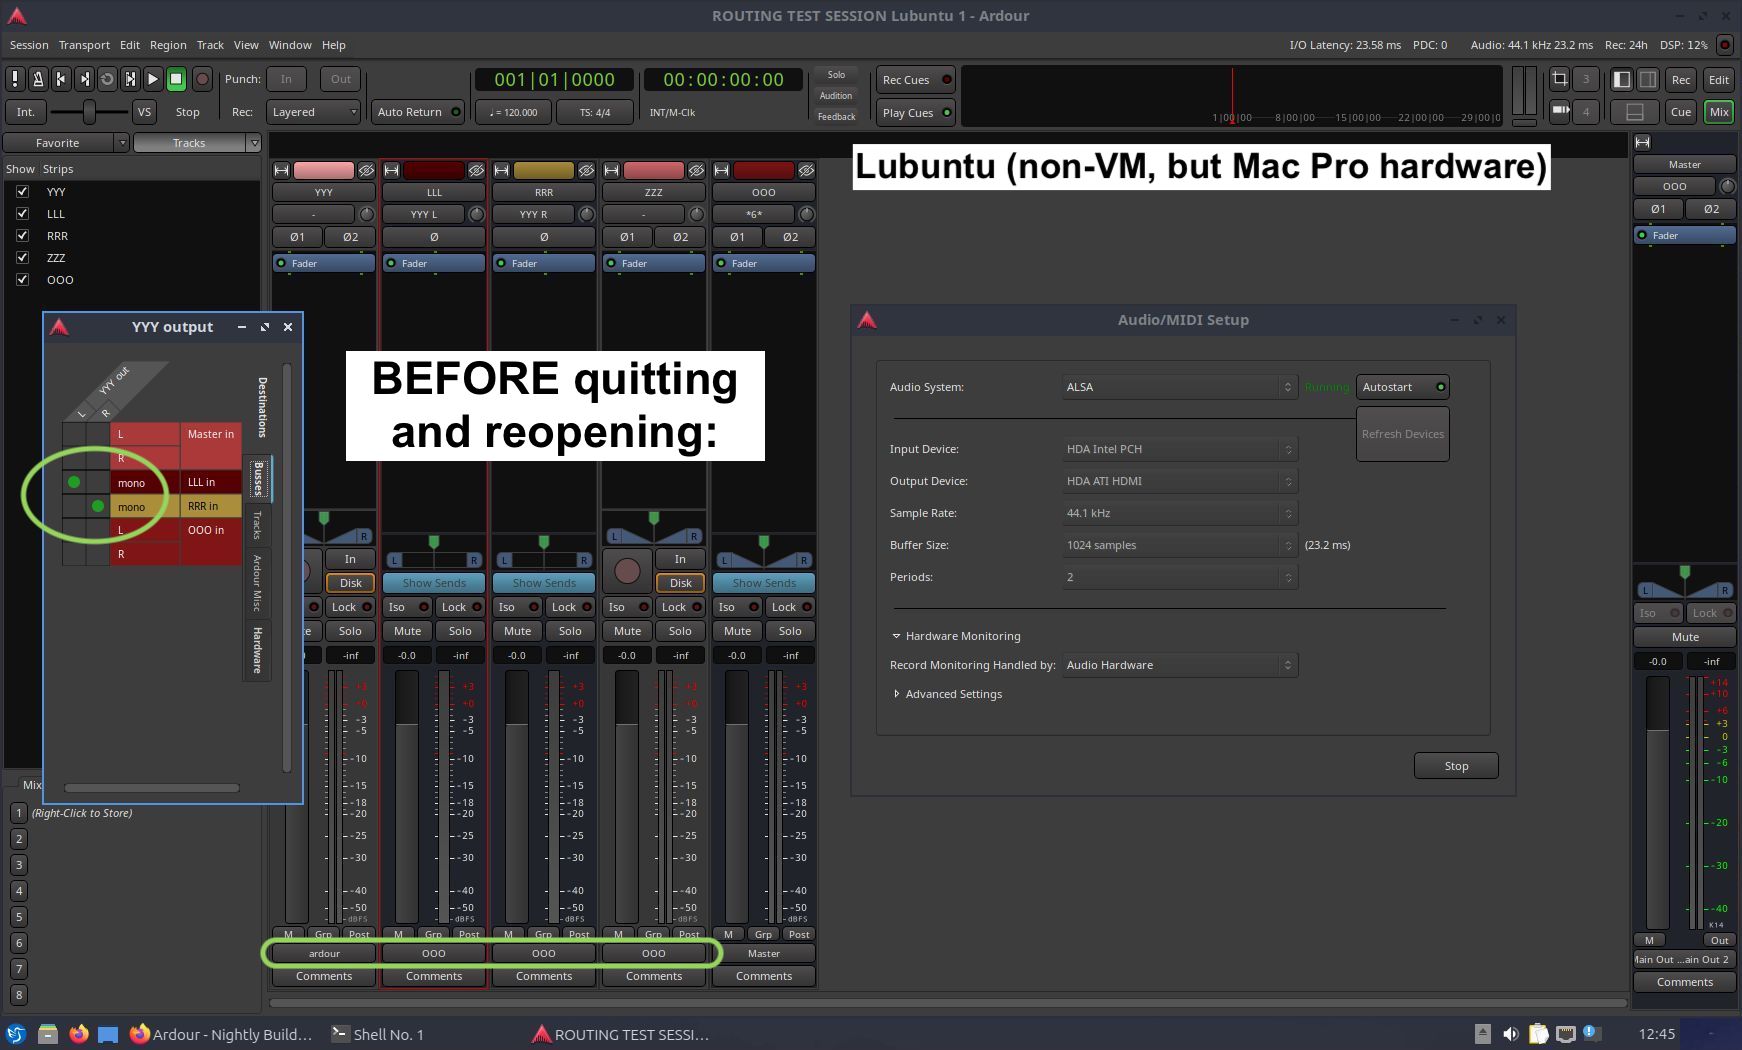
Task: Open the Transport menu
Action: coord(84,45)
